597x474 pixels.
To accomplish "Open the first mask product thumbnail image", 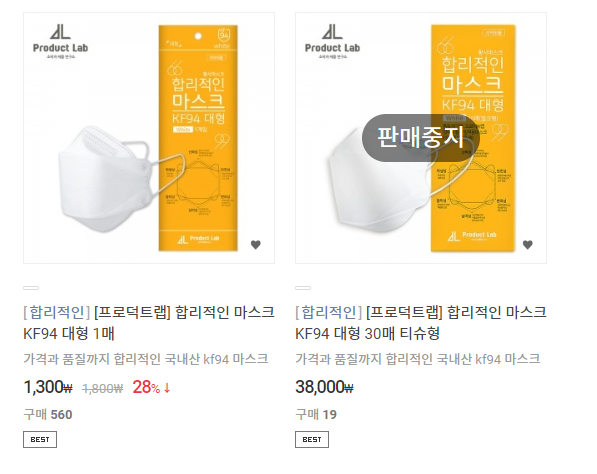I will 149,138.
